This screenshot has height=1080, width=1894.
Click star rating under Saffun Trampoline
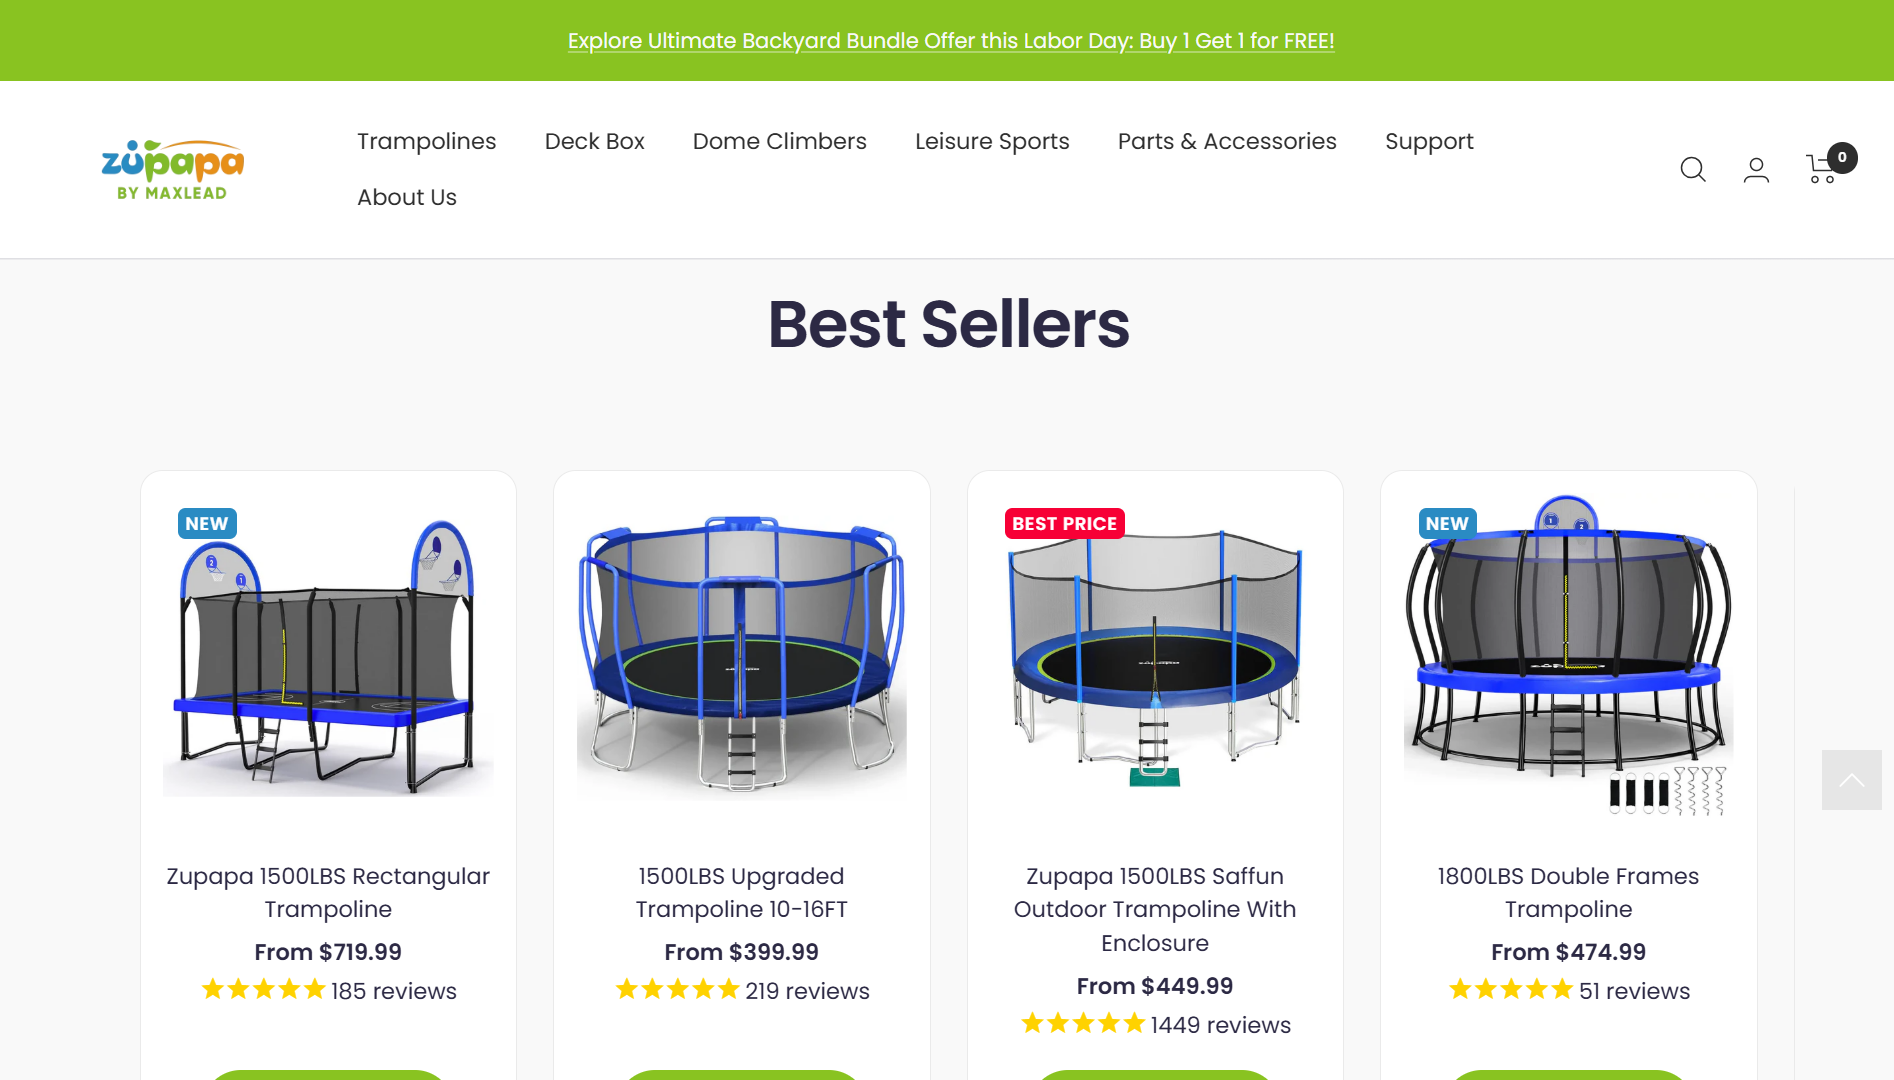1083,1024
